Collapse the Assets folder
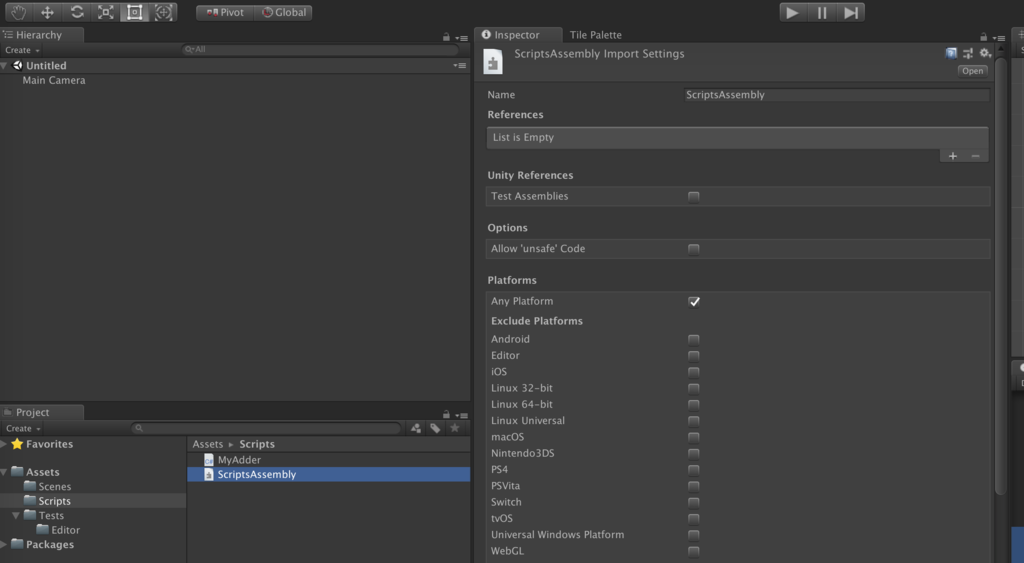Image resolution: width=1024 pixels, height=563 pixels. [x=4, y=472]
